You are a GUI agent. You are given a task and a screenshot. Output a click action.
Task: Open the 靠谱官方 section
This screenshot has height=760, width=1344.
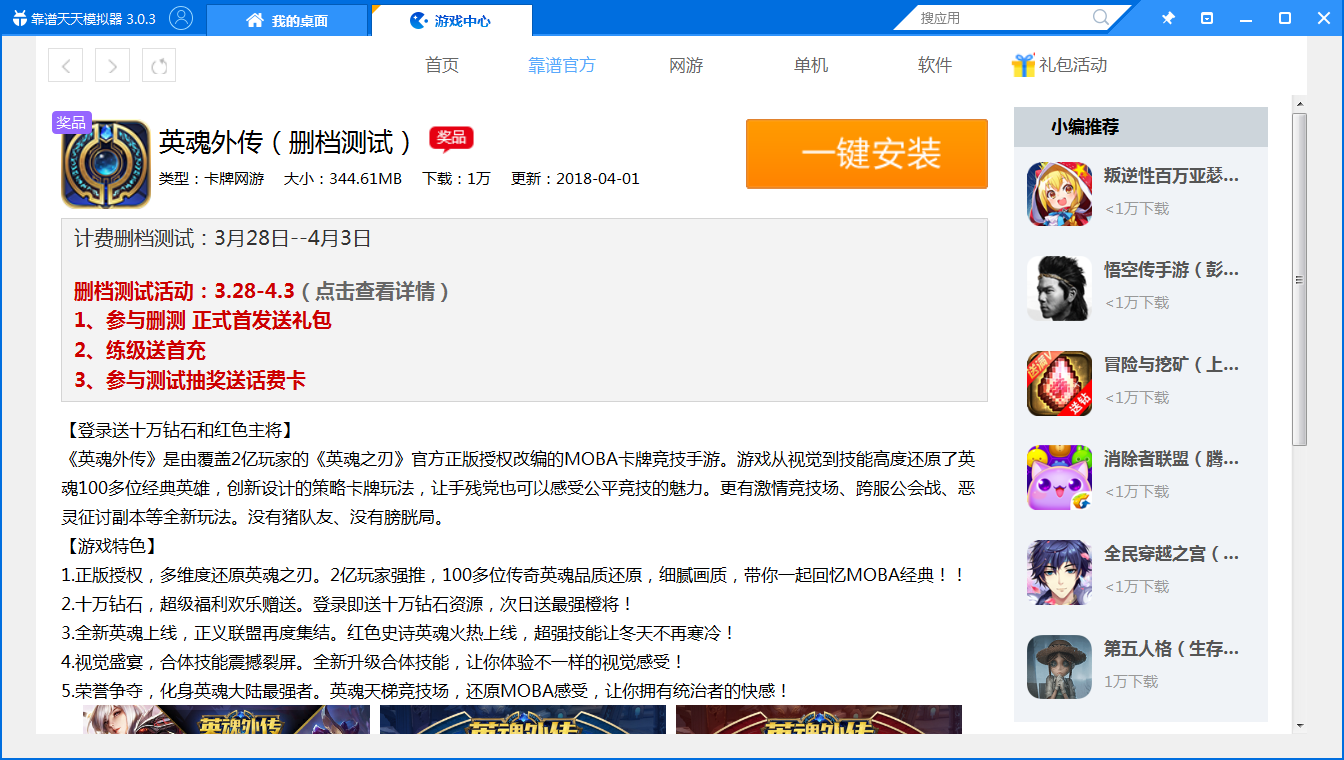562,65
